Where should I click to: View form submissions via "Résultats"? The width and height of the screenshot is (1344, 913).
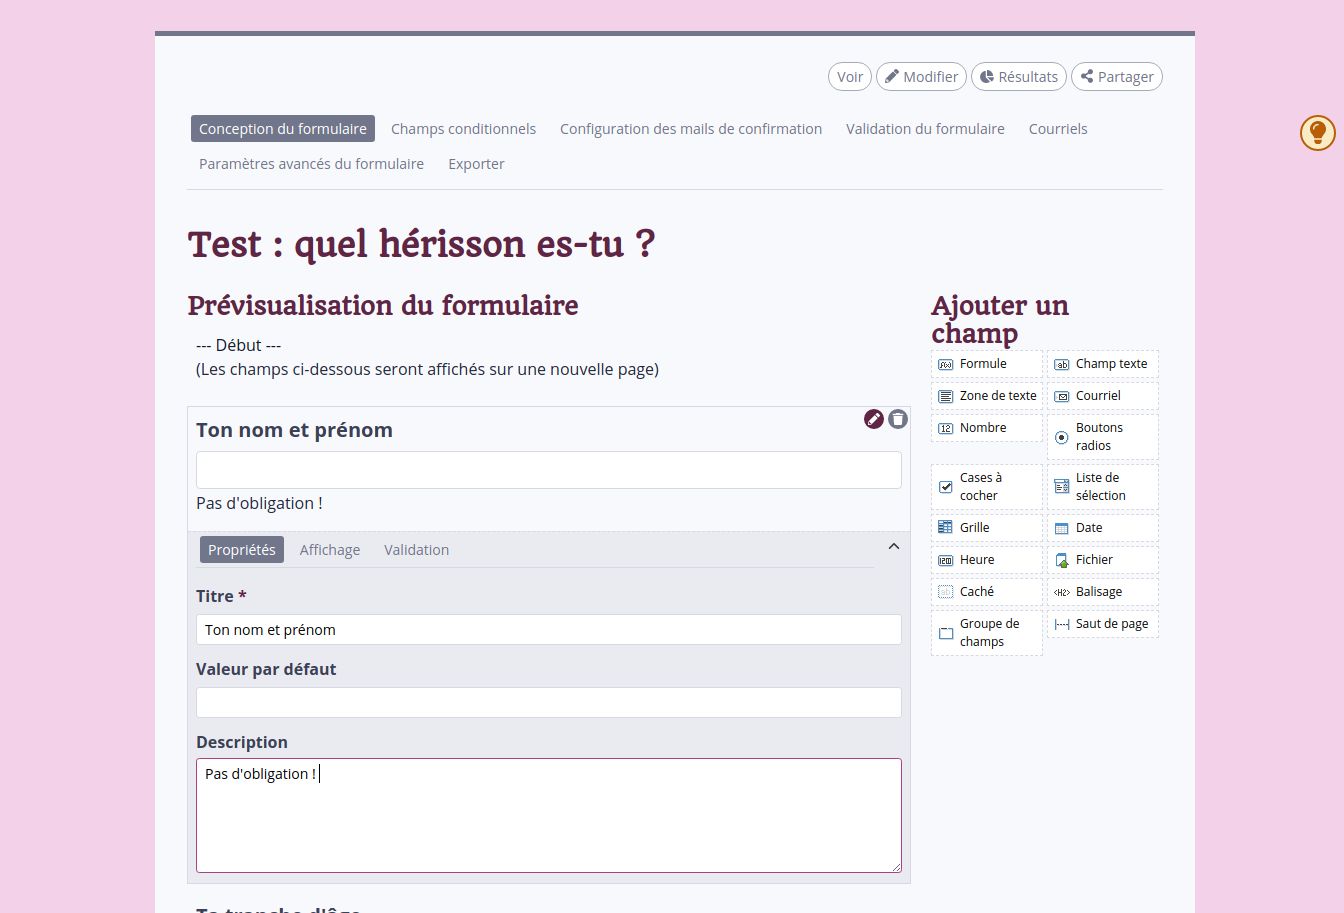(x=1018, y=76)
